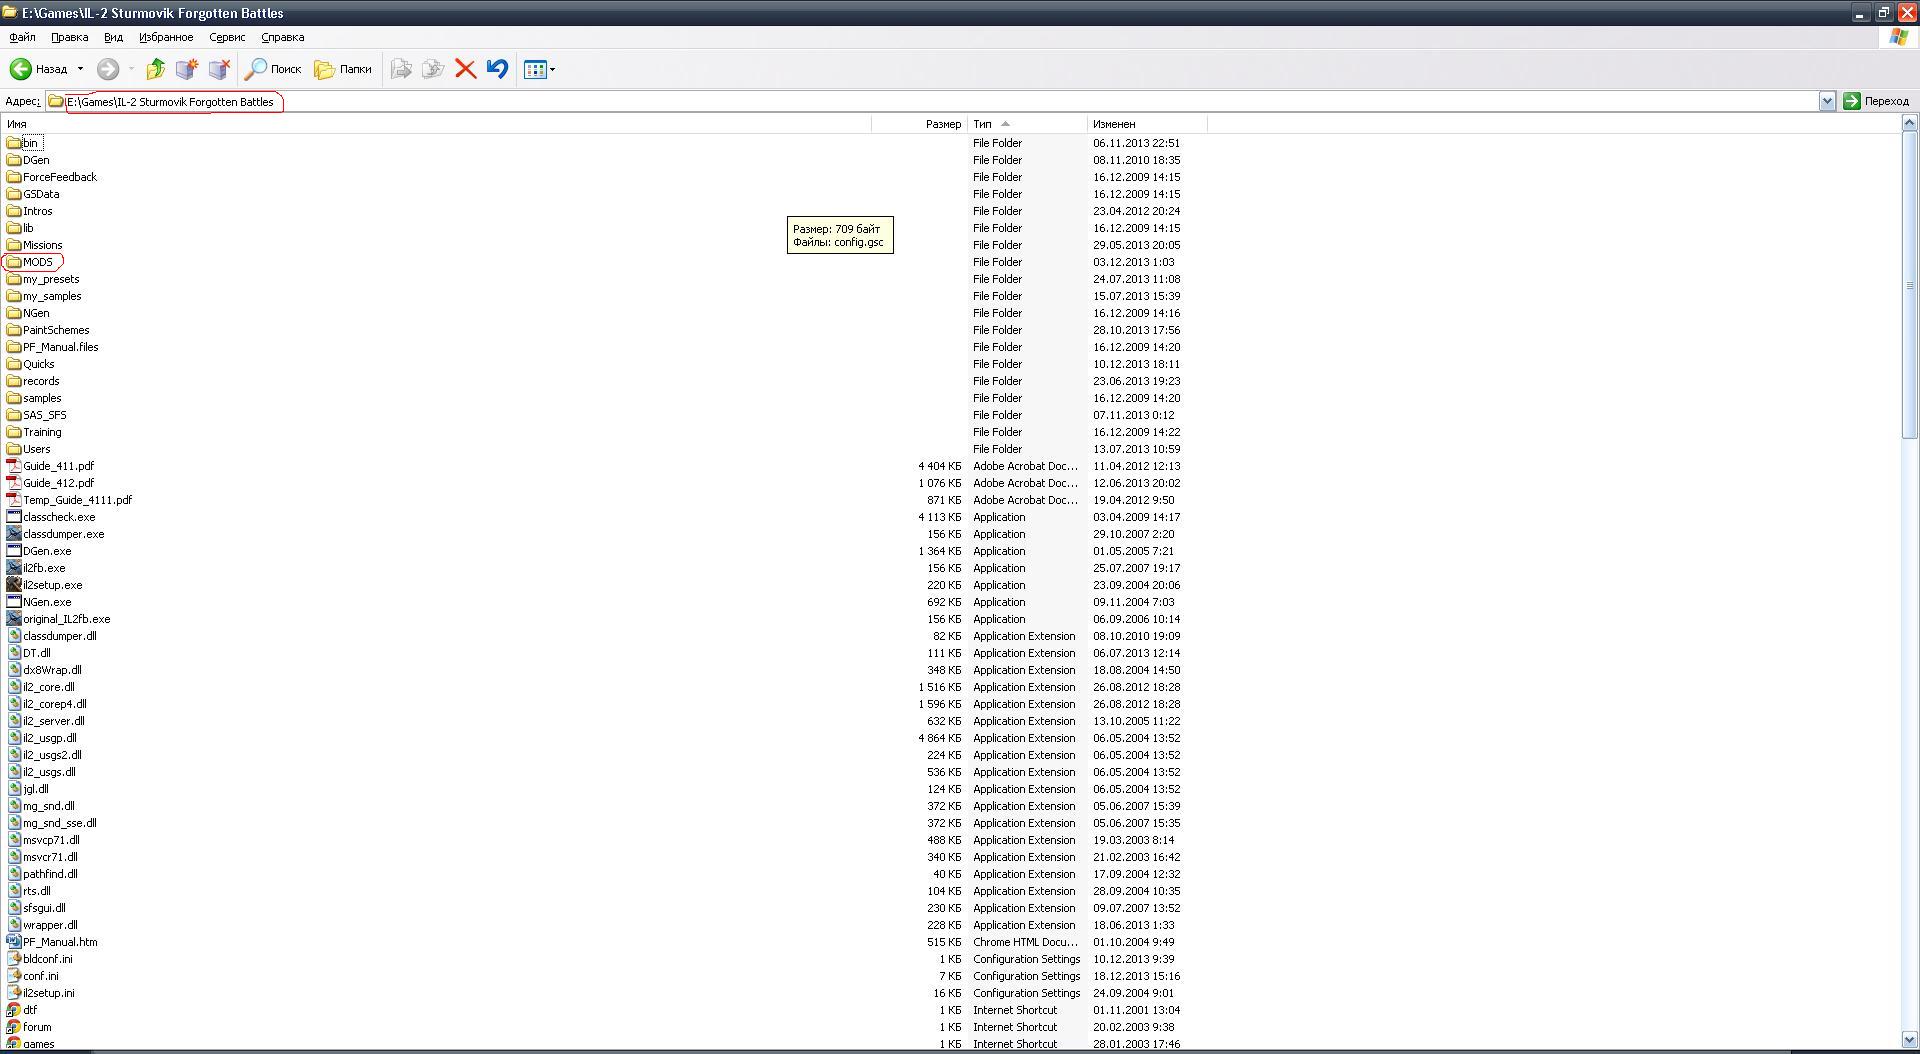Image resolution: width=1920 pixels, height=1054 pixels.
Task: Sort by the Размер column header
Action: click(919, 124)
